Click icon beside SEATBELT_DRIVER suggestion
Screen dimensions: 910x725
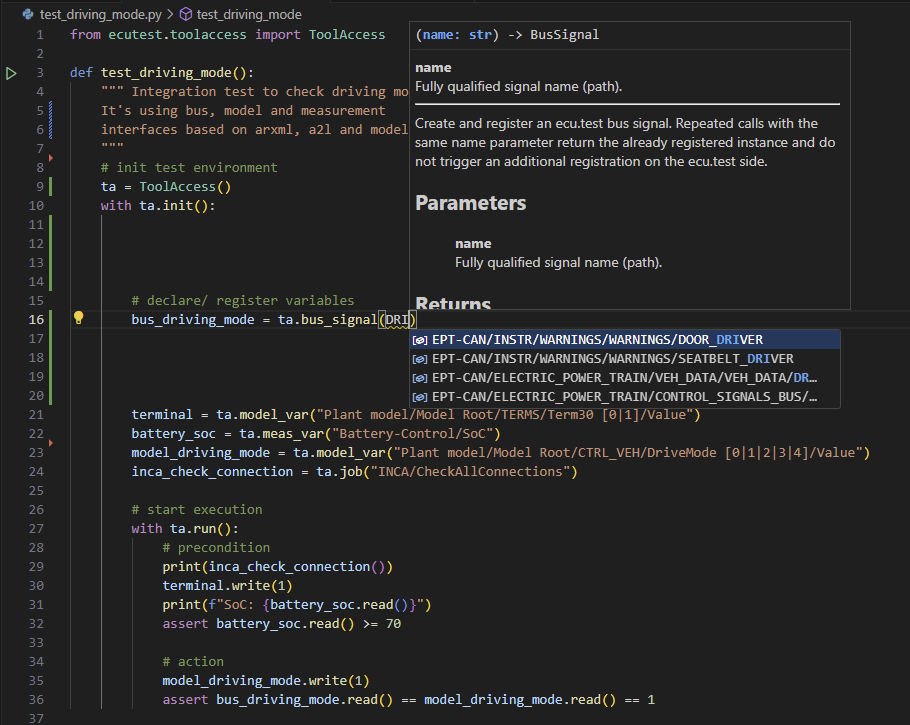pos(421,359)
